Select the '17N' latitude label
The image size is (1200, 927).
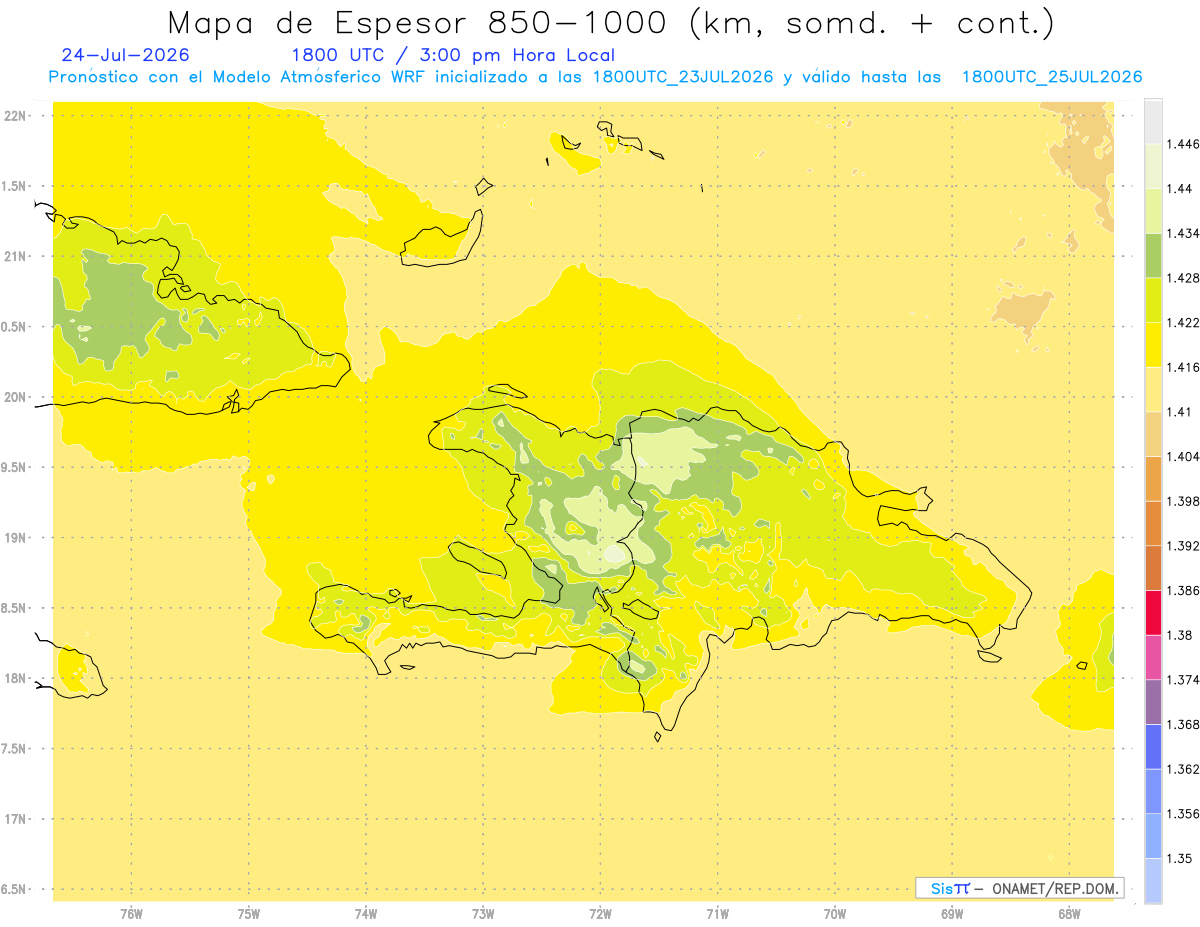click(17, 819)
